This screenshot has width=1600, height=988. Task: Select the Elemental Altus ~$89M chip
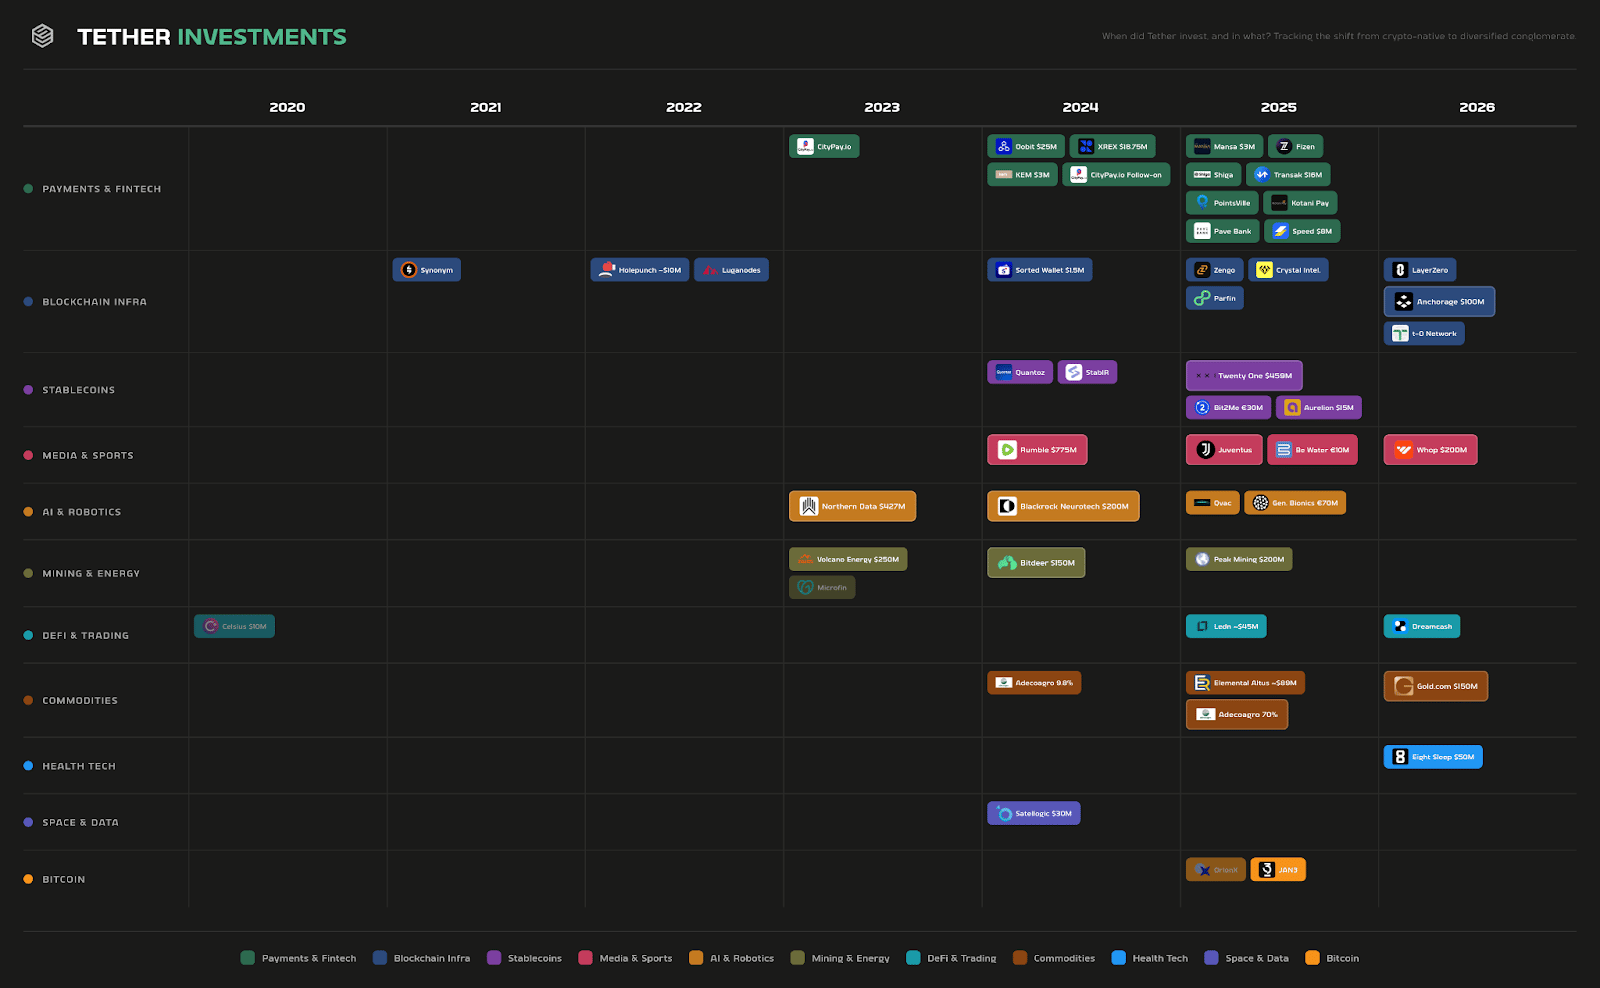(x=1245, y=683)
